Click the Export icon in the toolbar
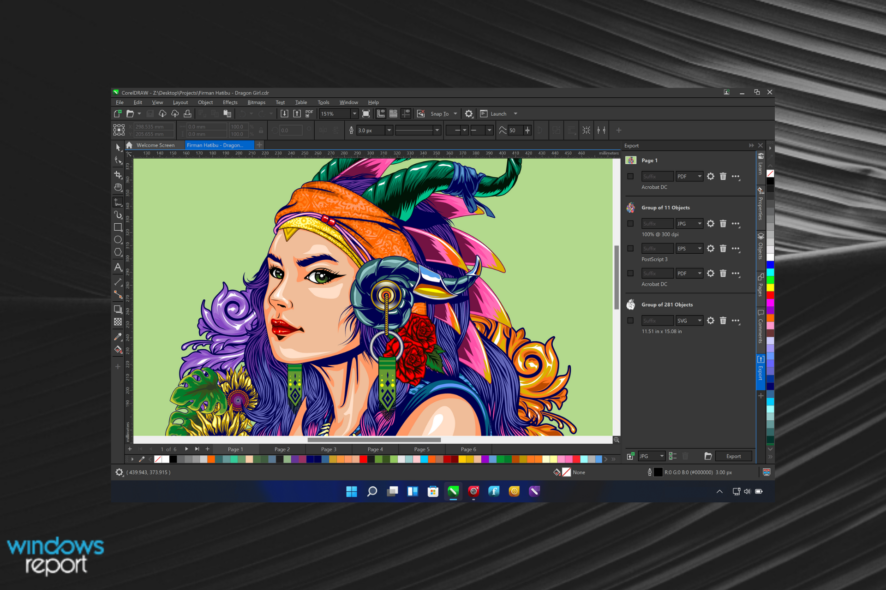886x590 pixels. click(x=297, y=114)
